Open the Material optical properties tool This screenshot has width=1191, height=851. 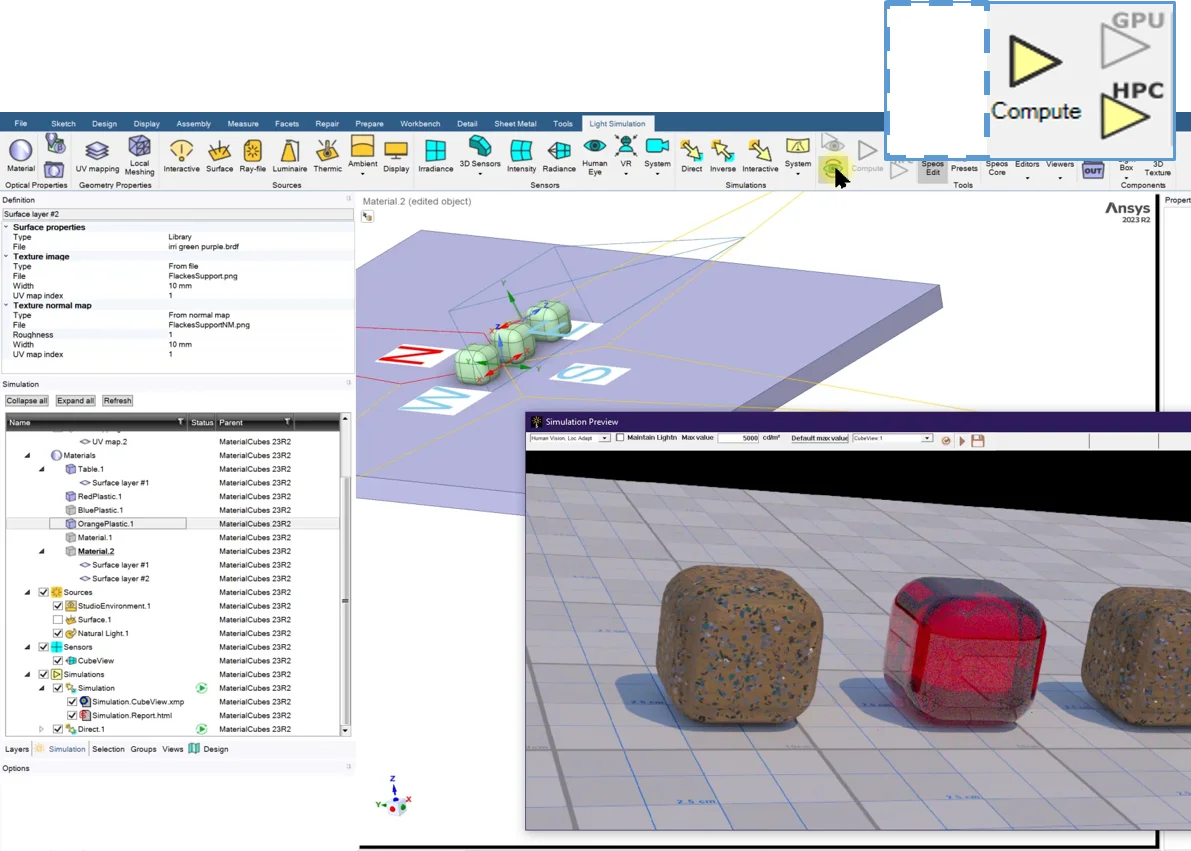pos(21,155)
